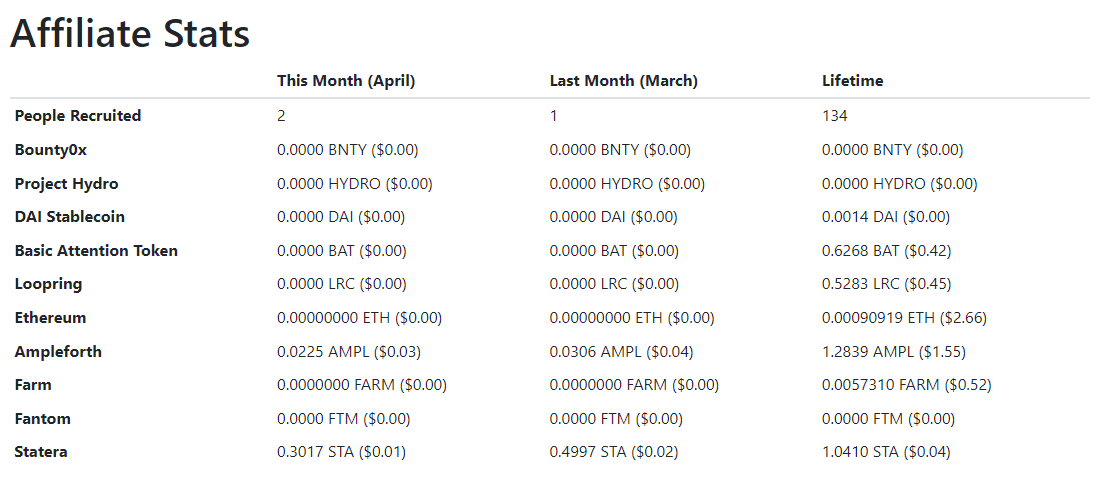Viewport: 1103px width, 485px height.
Task: Select the lifetime 1.0410 STA value
Action: 886,453
